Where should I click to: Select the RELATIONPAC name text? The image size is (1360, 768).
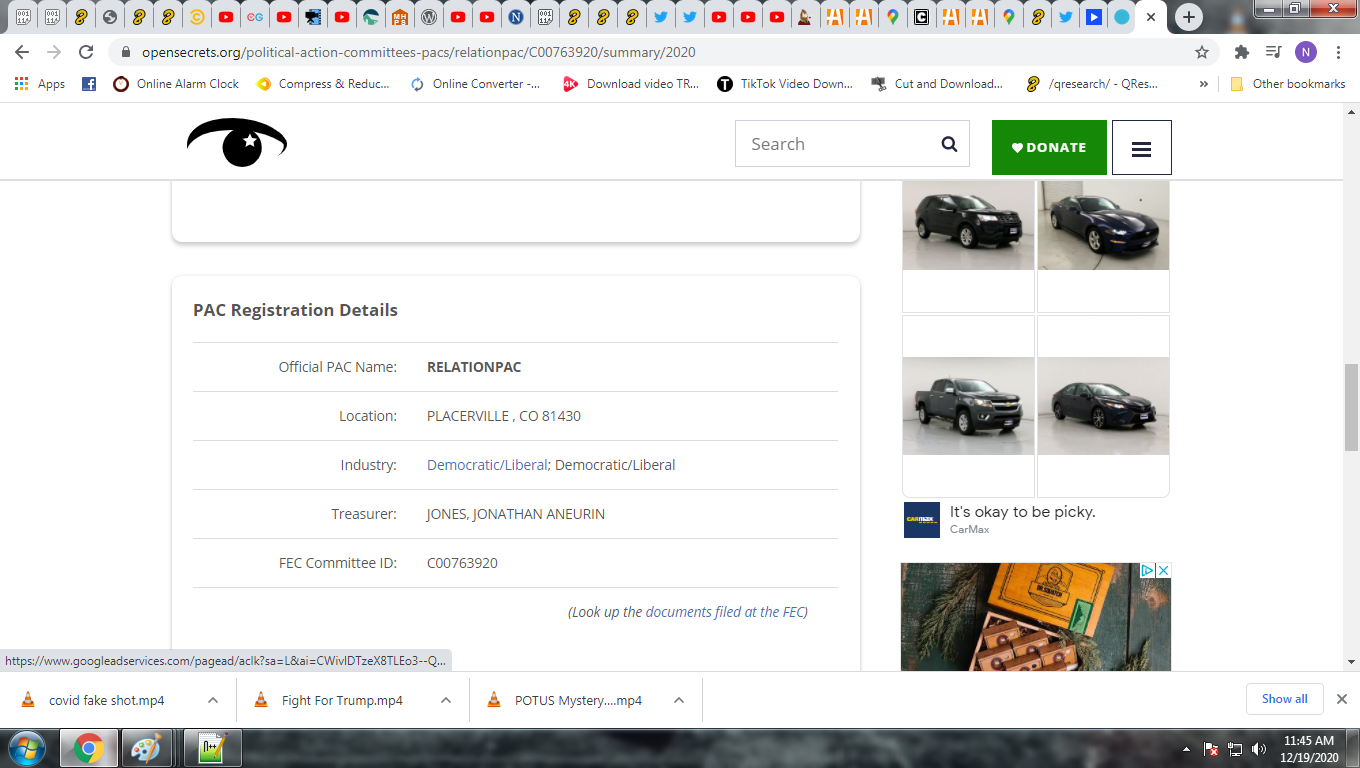point(474,367)
